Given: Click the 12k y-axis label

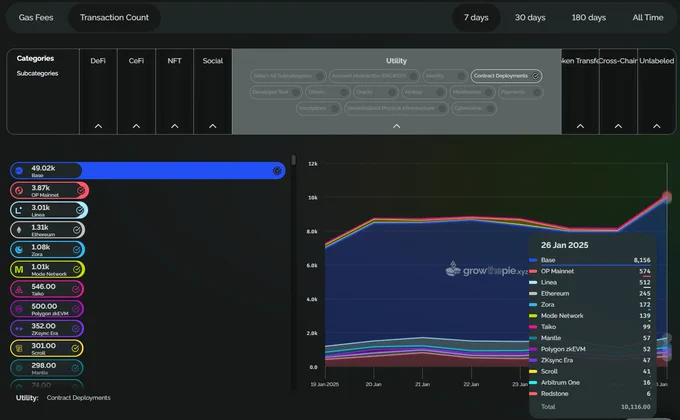Looking at the screenshot, I should pyautogui.click(x=313, y=164).
